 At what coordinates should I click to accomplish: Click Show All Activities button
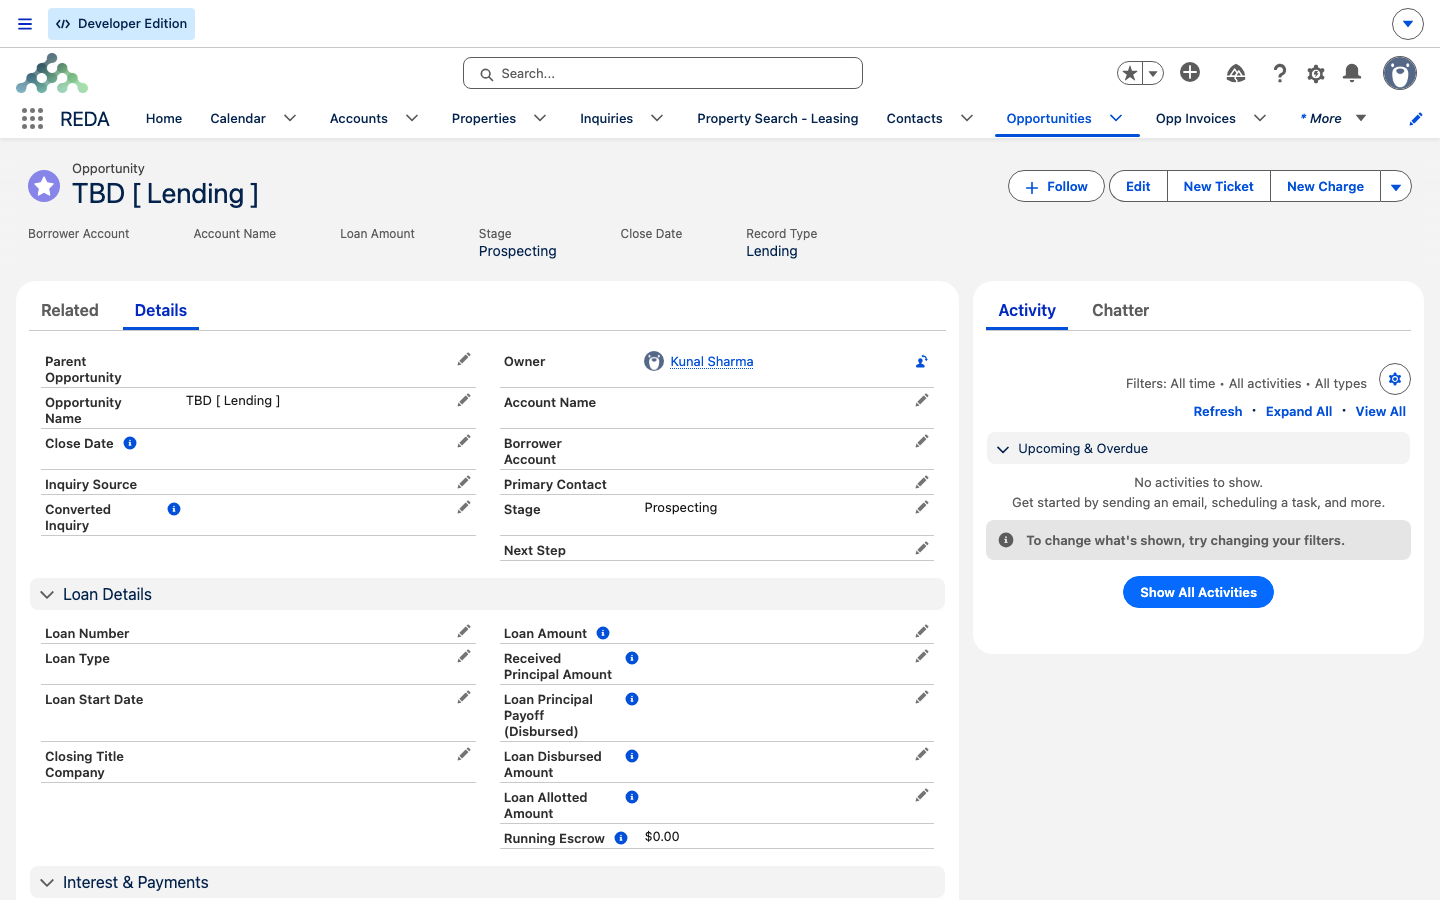tap(1198, 592)
